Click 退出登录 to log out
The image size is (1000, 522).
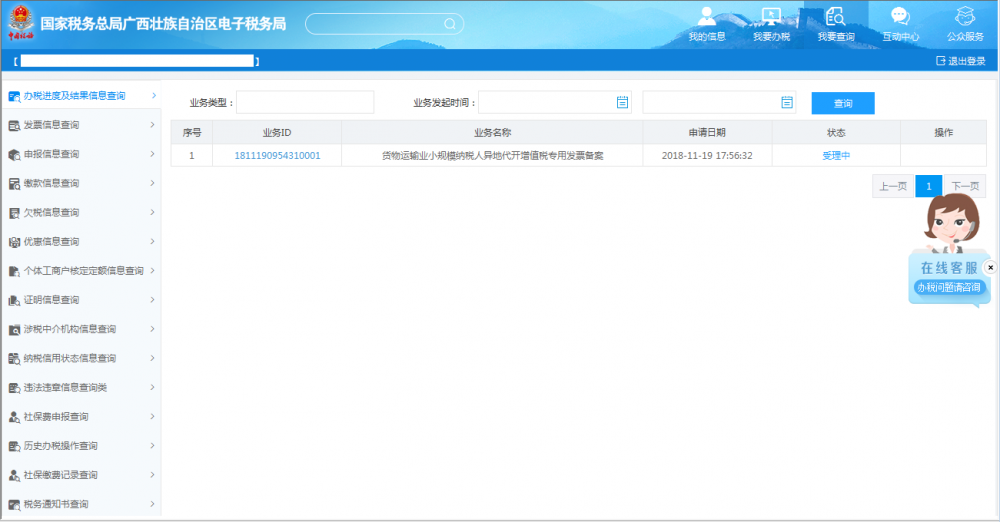[960, 61]
